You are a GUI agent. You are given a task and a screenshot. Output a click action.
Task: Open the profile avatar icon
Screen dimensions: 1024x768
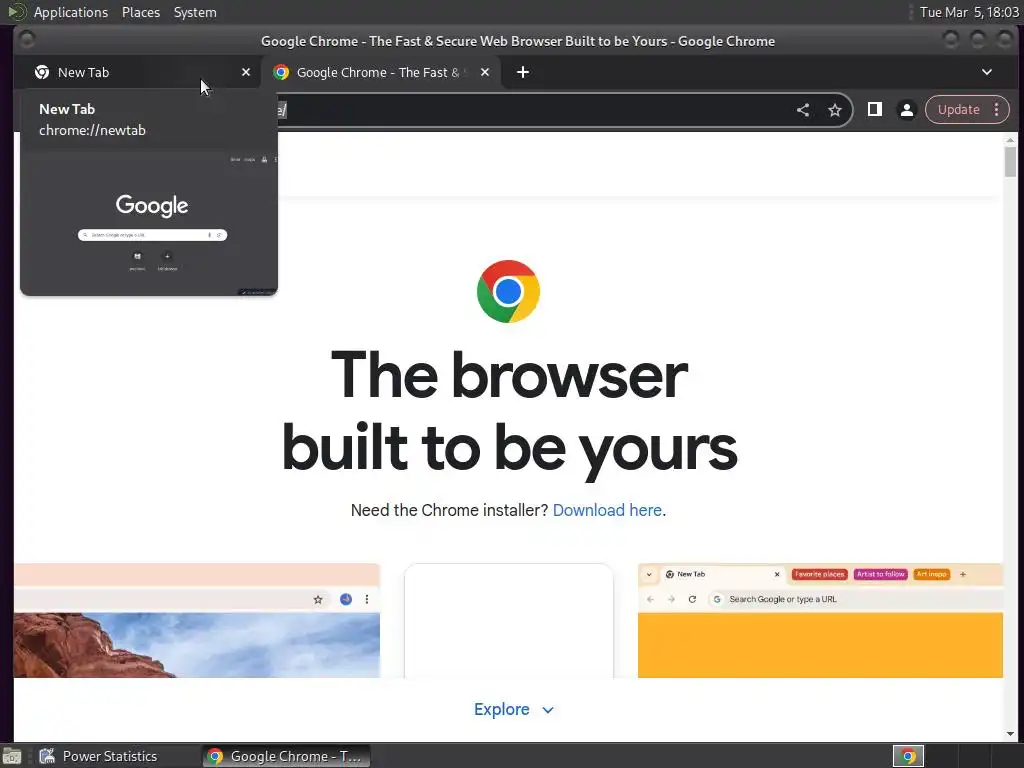[906, 110]
